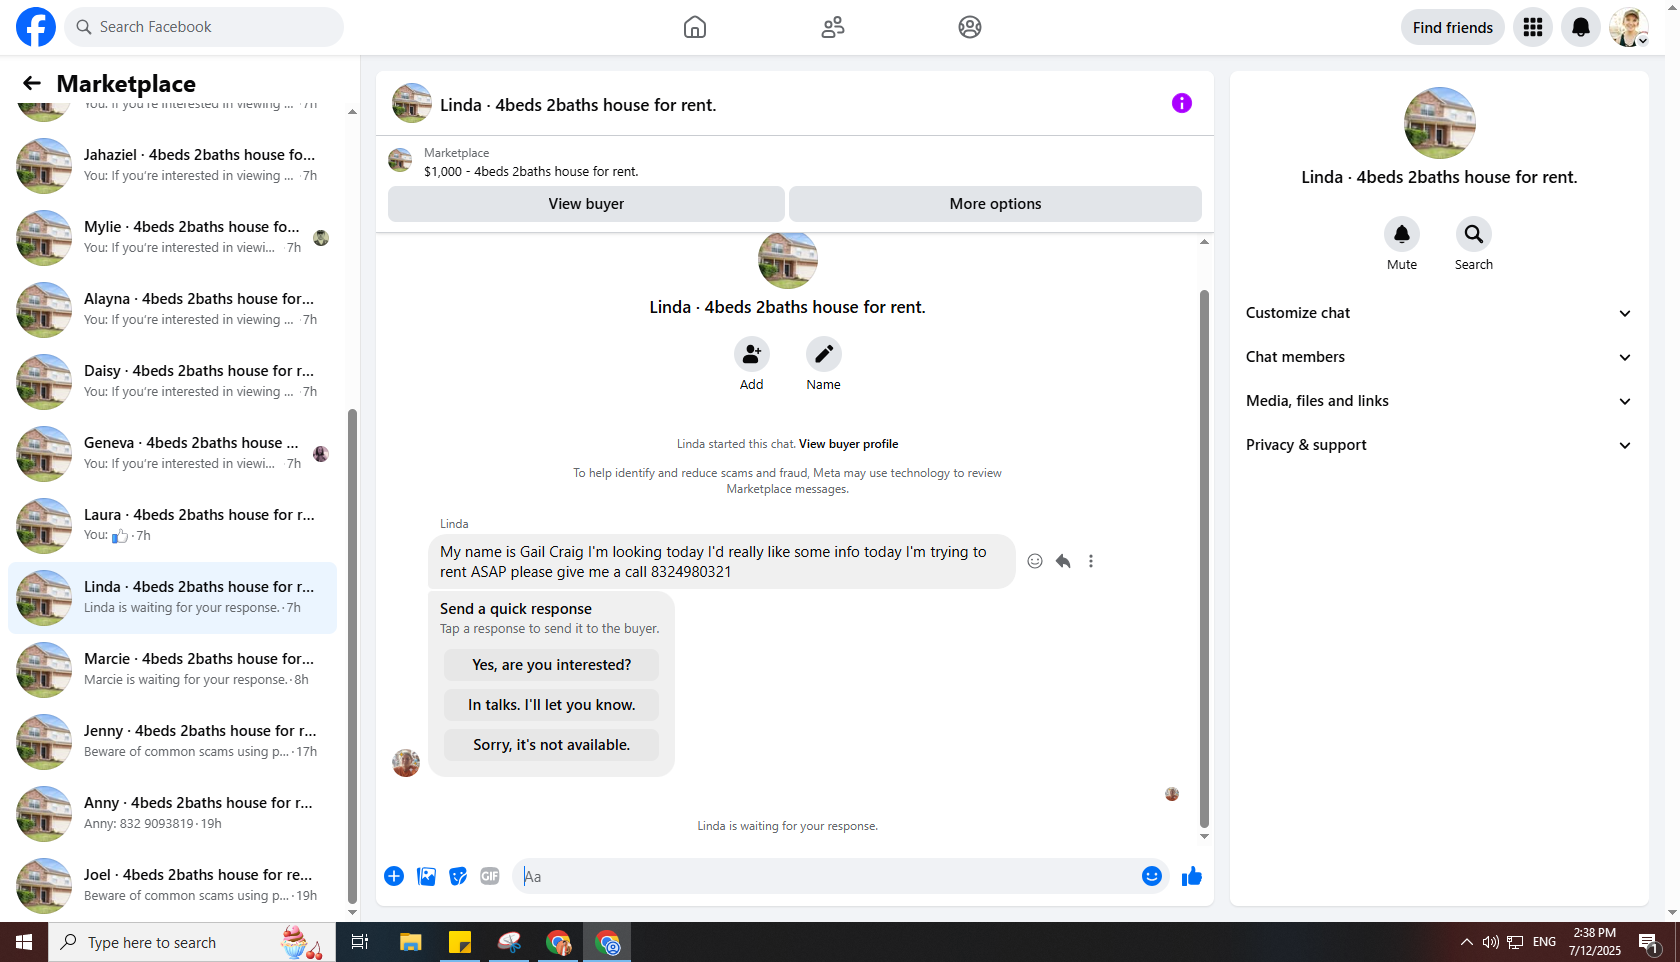This screenshot has height=962, width=1680.
Task: Open the Groups icon in top navigation
Action: pos(970,27)
